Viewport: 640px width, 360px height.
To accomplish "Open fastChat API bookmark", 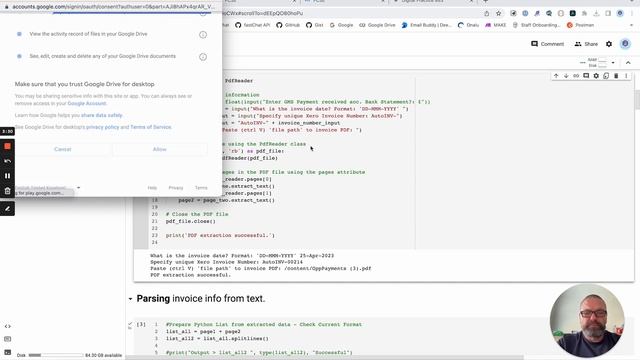I will [x=252, y=25].
